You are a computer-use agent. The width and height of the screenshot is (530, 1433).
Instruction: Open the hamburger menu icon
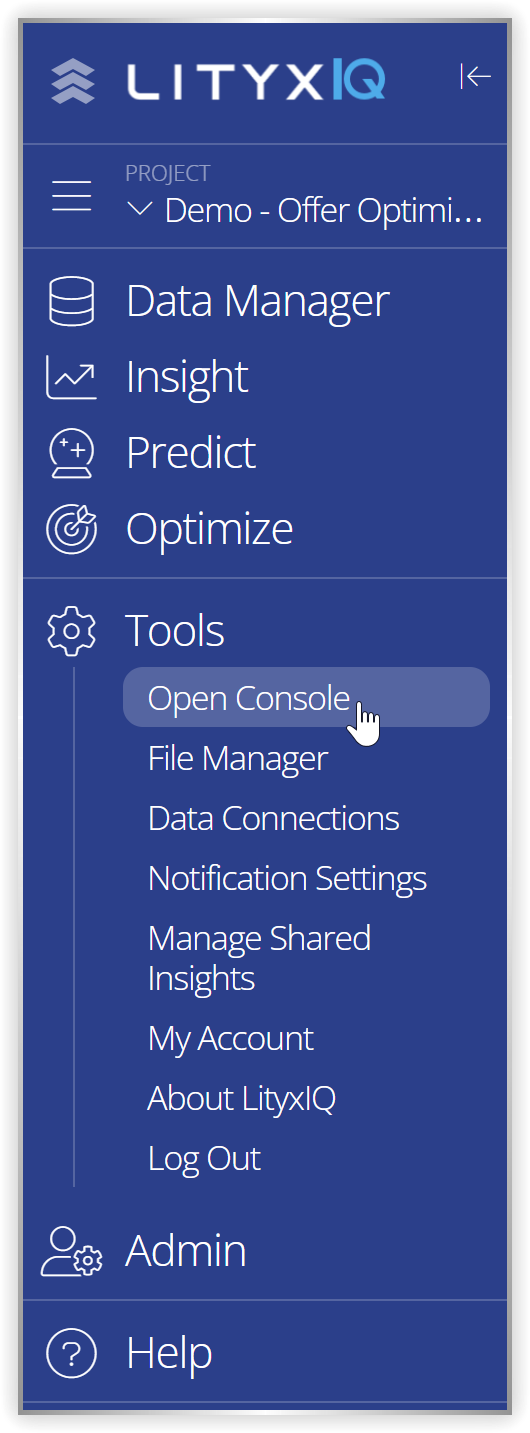click(x=72, y=196)
